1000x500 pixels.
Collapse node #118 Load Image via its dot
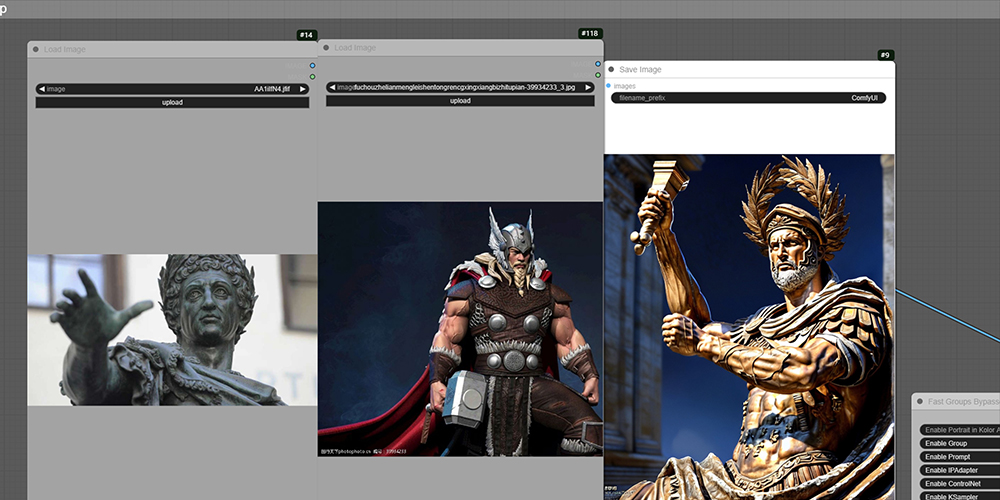coord(326,48)
